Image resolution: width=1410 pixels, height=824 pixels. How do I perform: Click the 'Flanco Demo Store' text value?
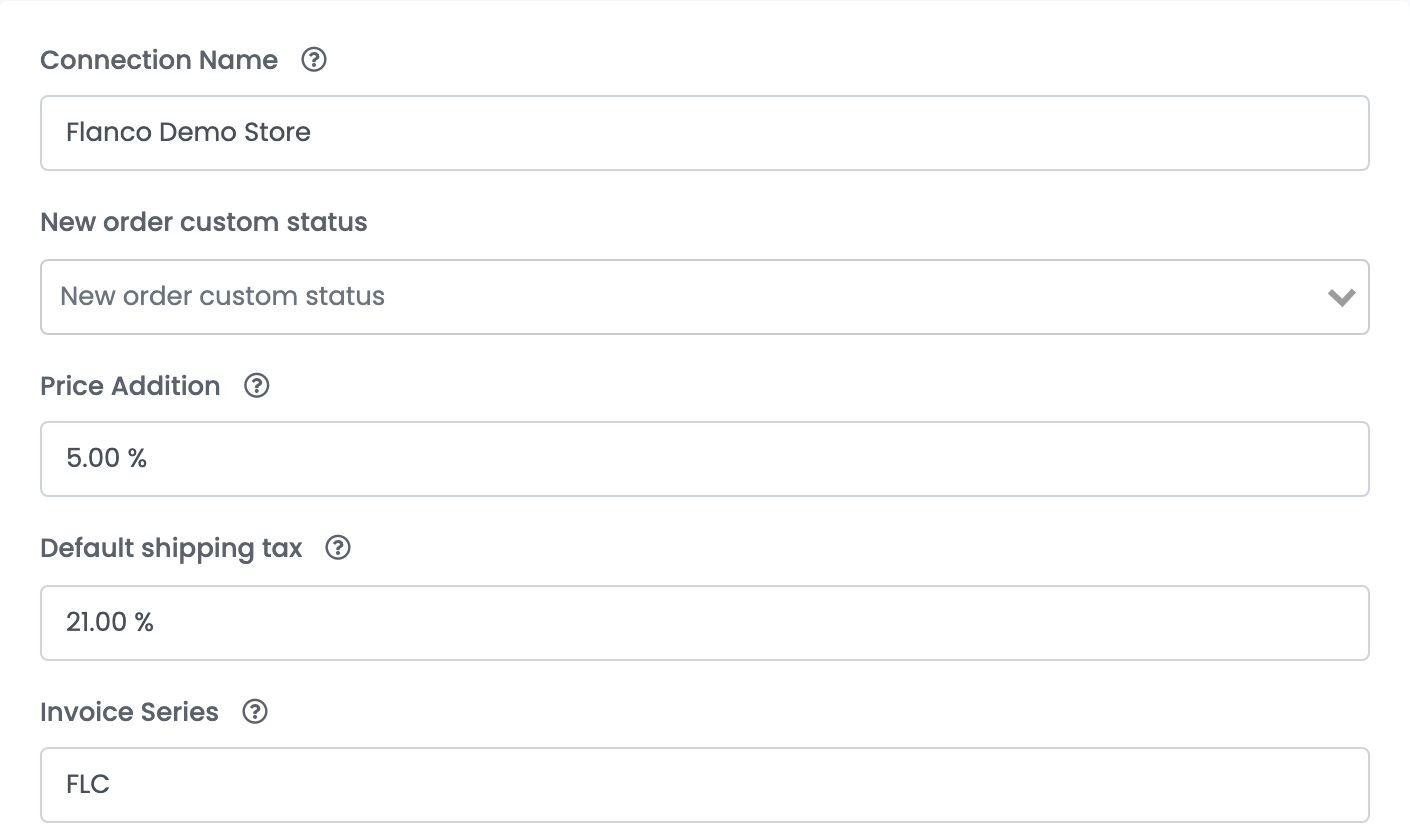coord(188,132)
